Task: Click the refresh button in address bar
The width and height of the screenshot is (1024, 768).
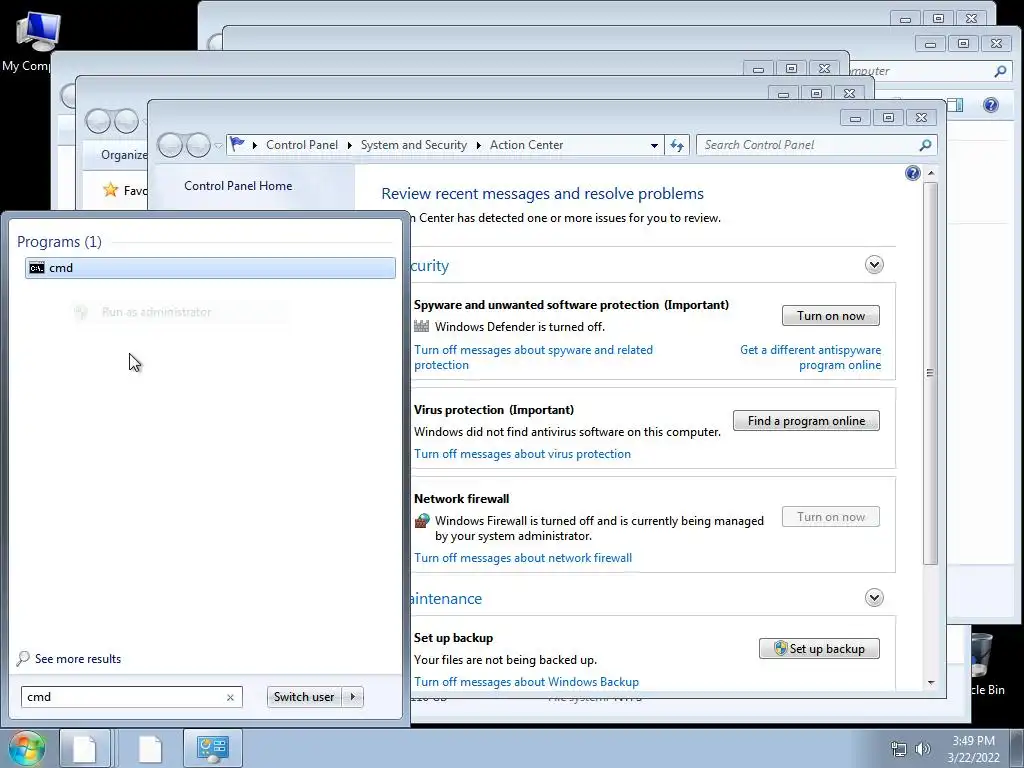Action: (677, 145)
